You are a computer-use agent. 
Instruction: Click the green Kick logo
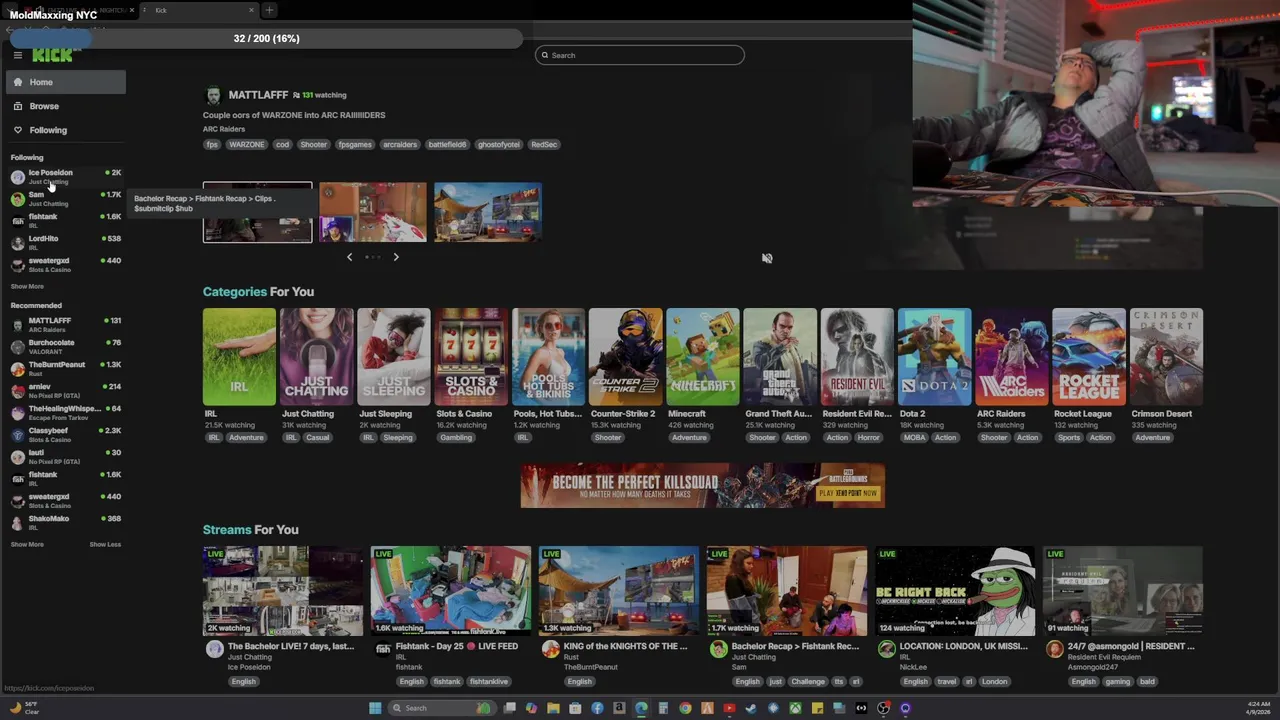52,55
